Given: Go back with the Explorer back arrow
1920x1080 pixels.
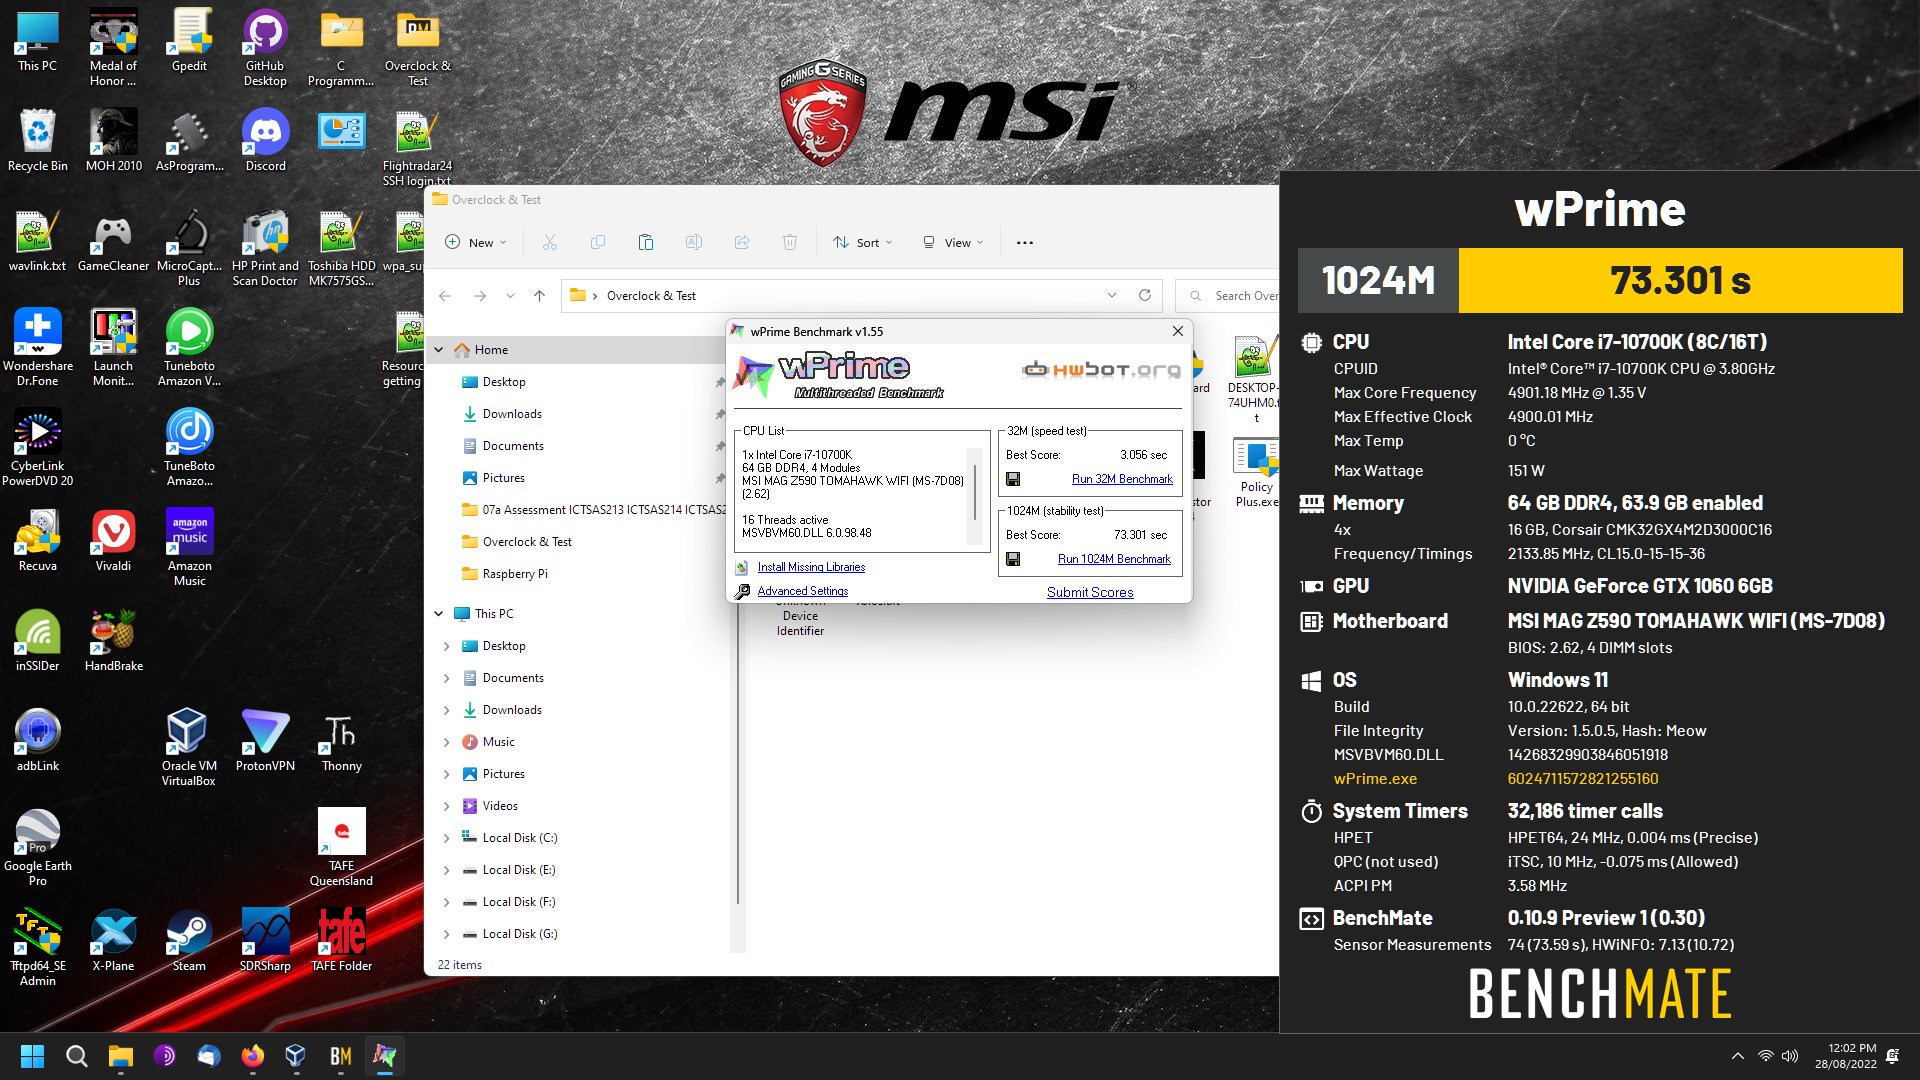Looking at the screenshot, I should point(445,296).
